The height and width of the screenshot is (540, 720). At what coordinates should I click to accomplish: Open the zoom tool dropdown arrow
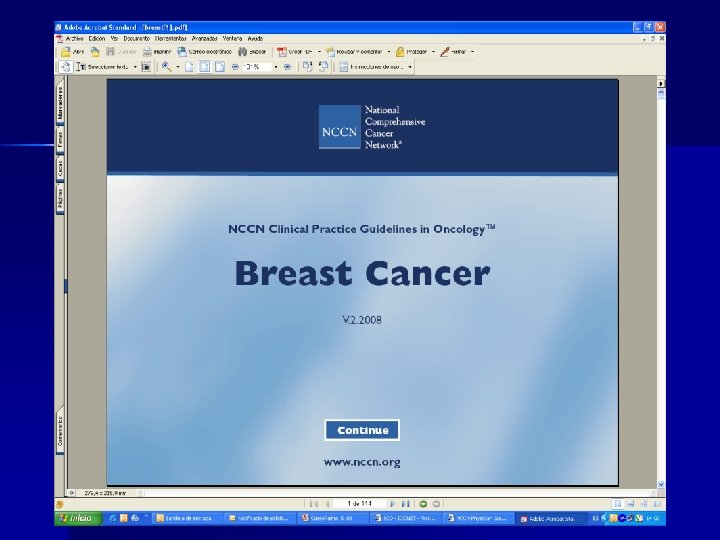[178, 67]
